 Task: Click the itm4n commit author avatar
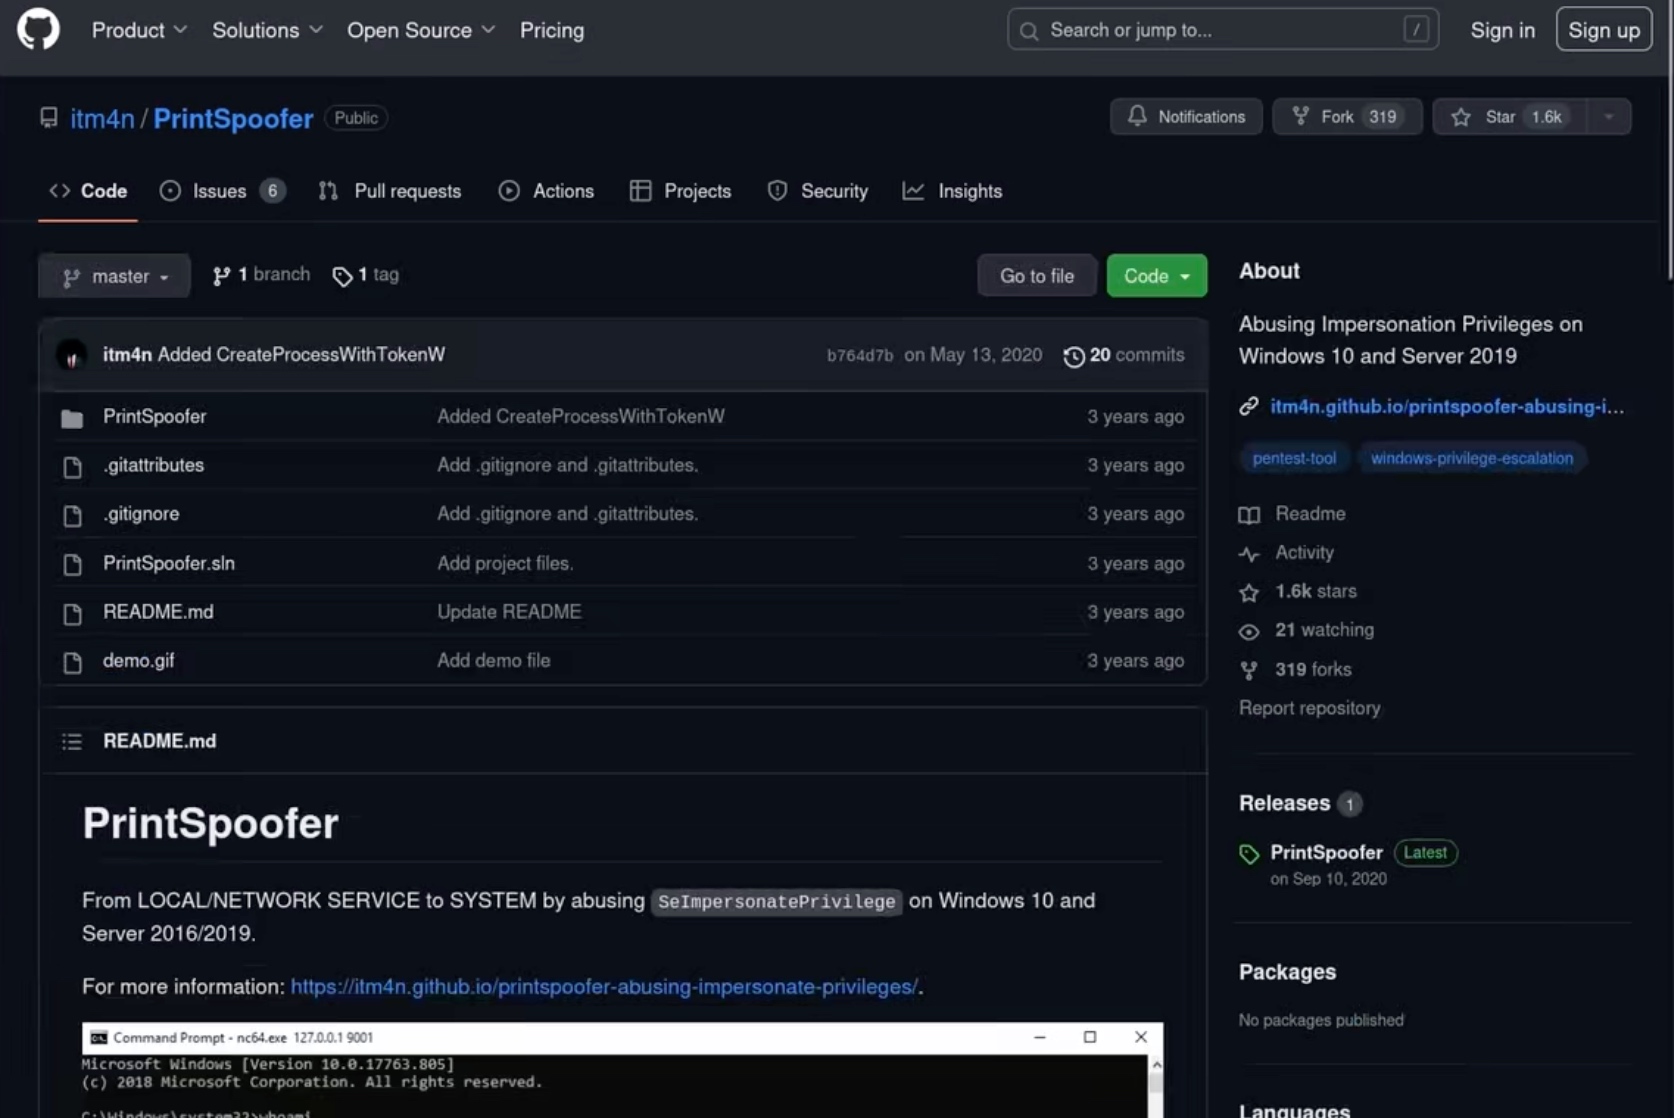tap(71, 355)
